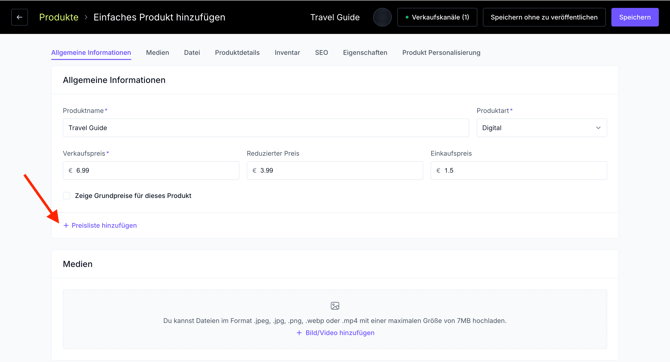Screen dimensions: 670x362
Task: Click the media upload drop area text
Action: pos(335,321)
